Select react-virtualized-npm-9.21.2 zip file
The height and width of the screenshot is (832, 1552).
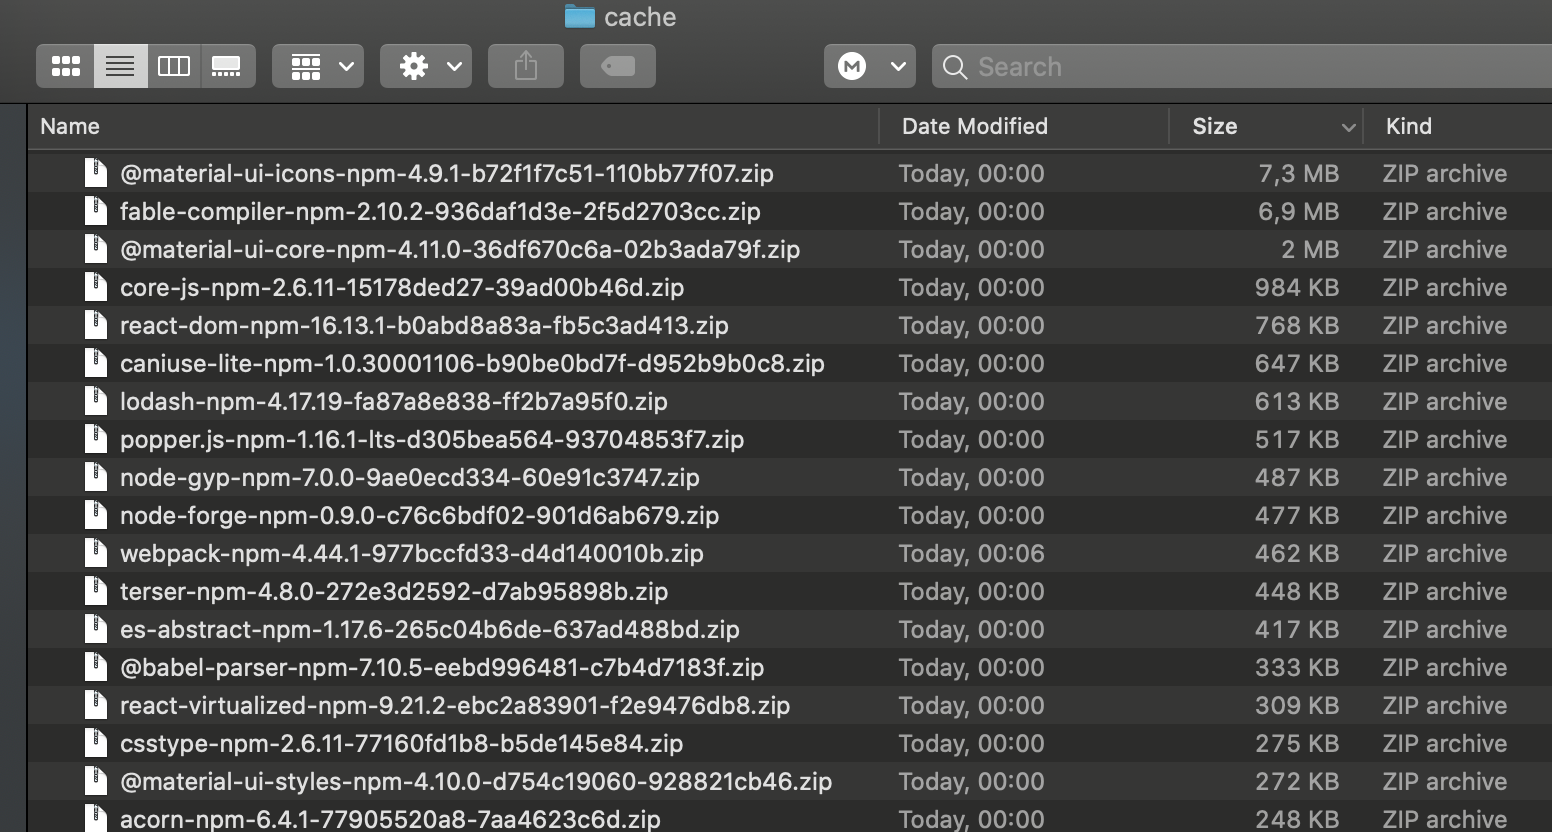[455, 706]
